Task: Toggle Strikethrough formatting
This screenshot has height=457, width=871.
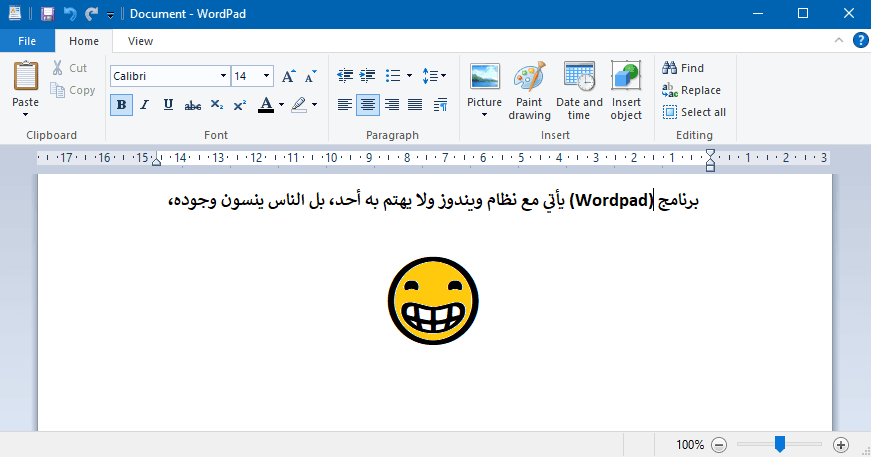Action: [193, 105]
